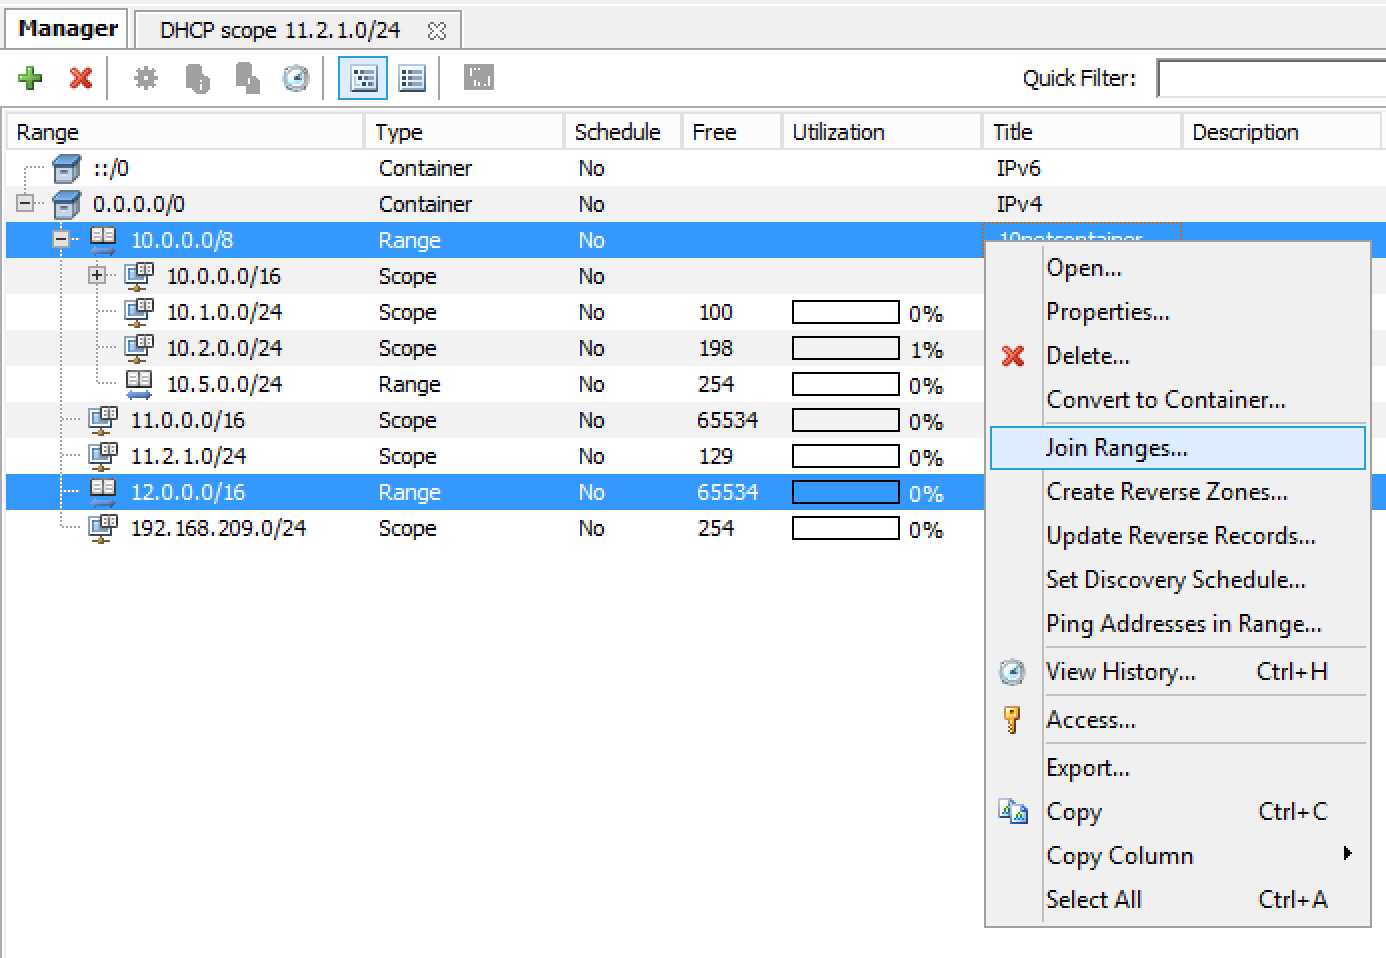Choose Join Ranges from context menu

pos(1116,448)
